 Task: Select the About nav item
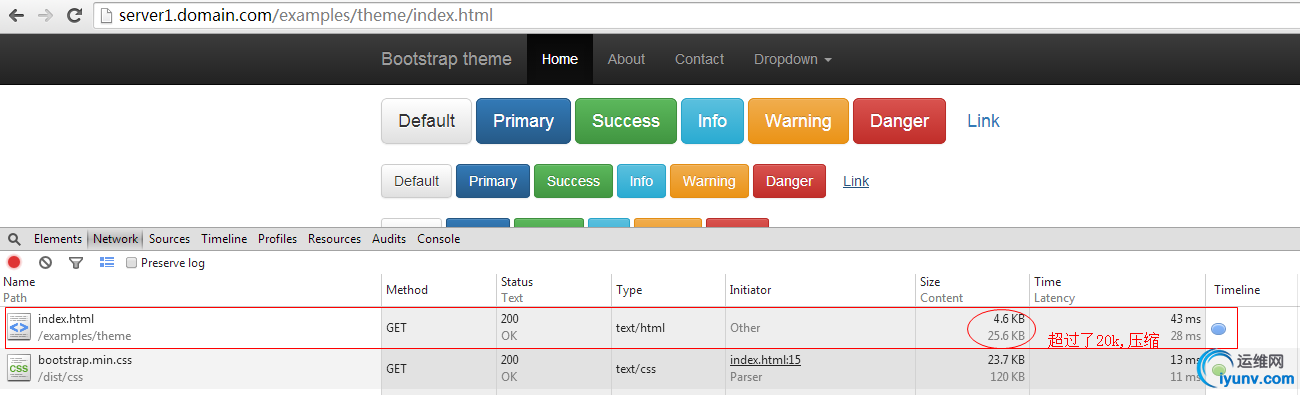(x=626, y=59)
